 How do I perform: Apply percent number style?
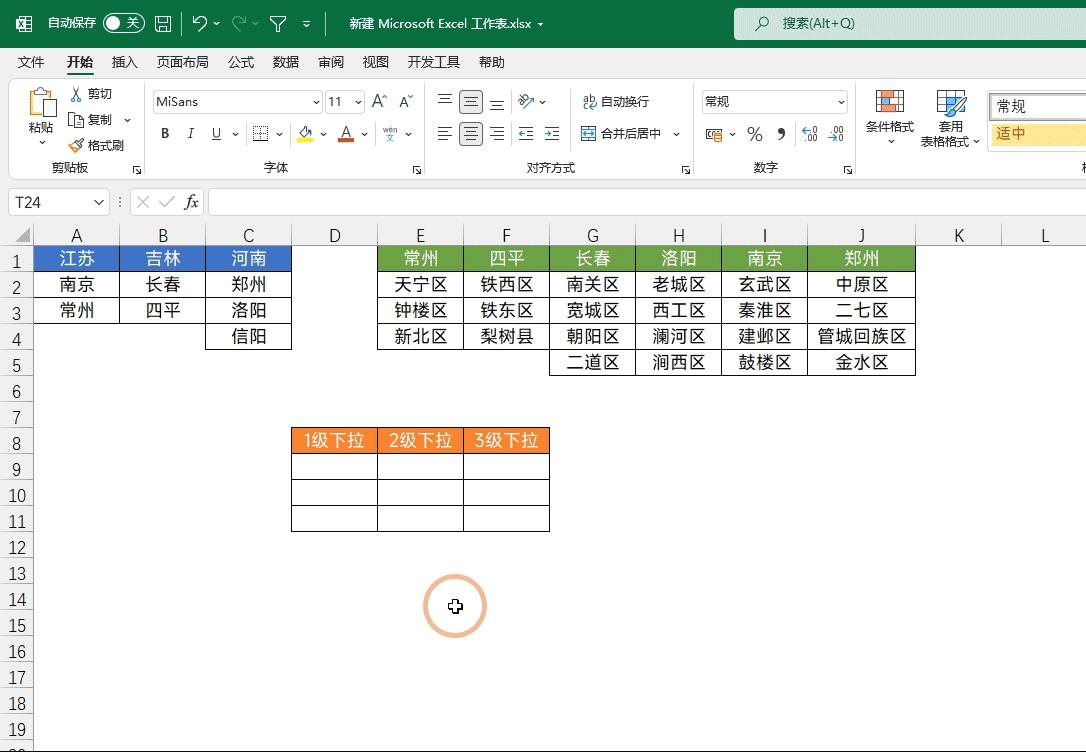point(754,134)
